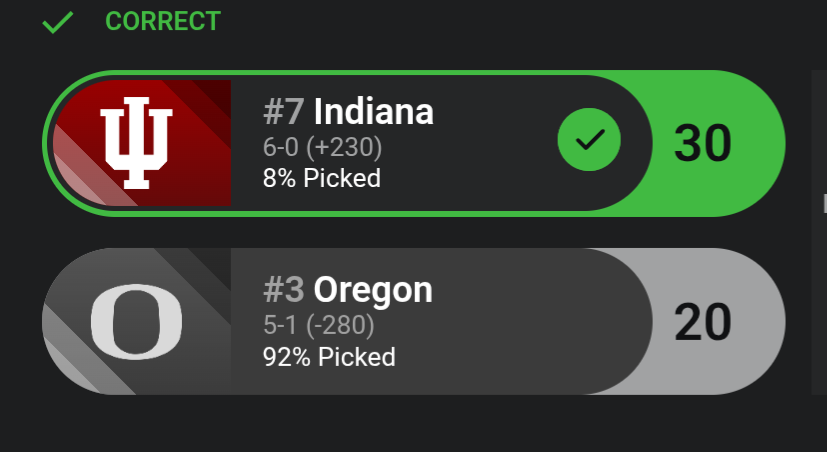Click Oregon's final score of 20

point(703,321)
